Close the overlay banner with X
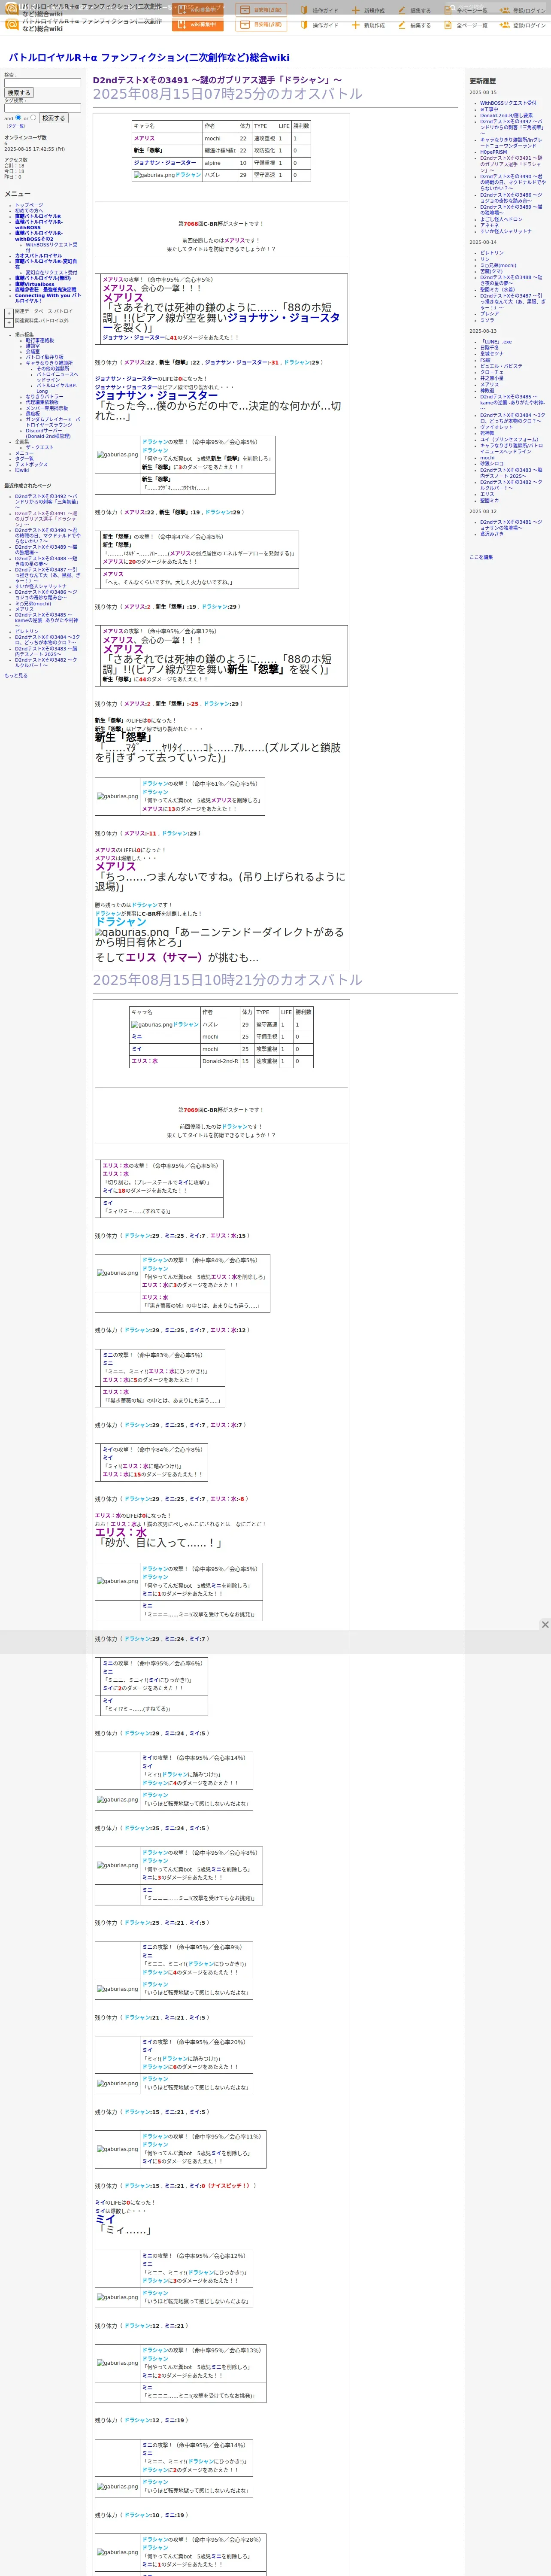Viewport: 551px width, 2576px height. 545,1625
